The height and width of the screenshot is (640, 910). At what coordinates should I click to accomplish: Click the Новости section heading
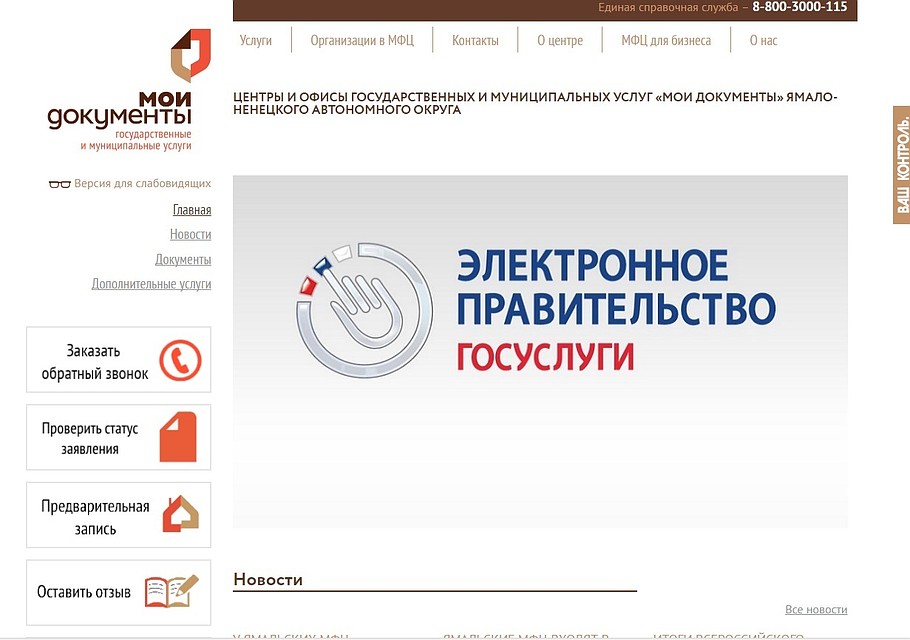[x=268, y=580]
